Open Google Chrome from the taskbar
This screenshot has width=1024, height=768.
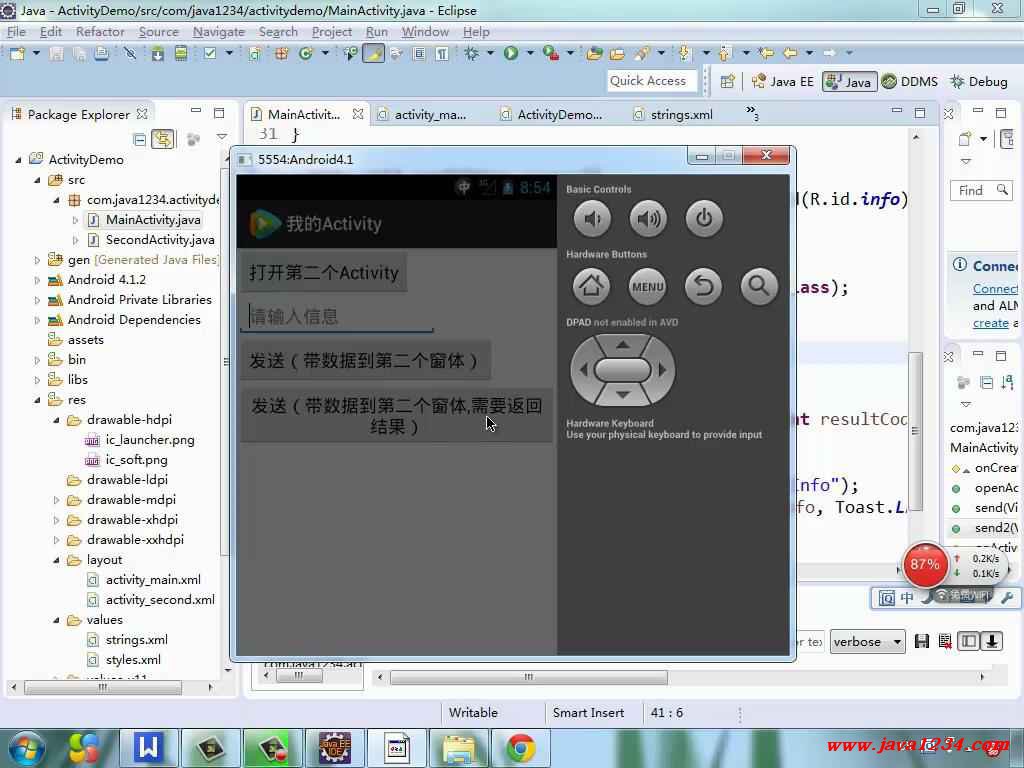click(x=520, y=747)
